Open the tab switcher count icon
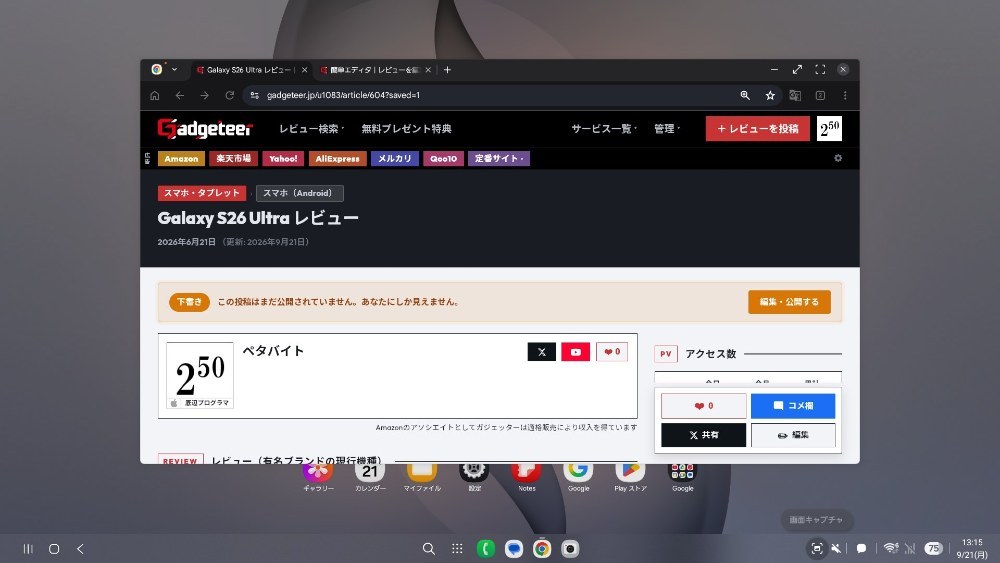 (820, 96)
